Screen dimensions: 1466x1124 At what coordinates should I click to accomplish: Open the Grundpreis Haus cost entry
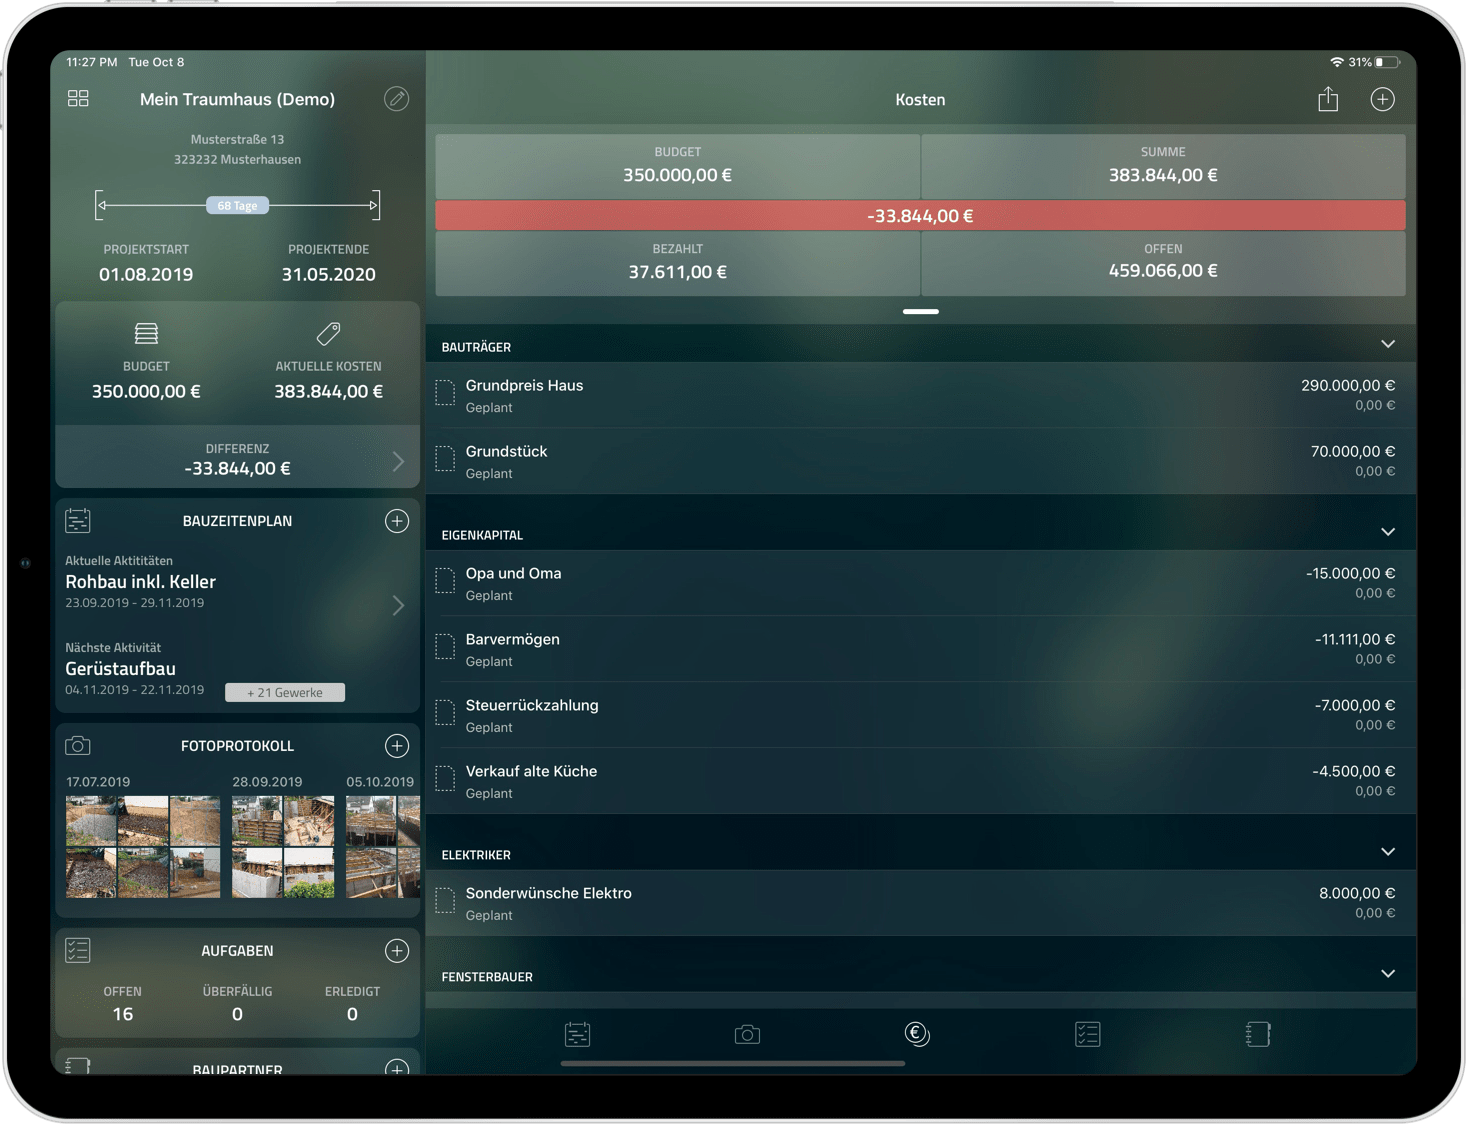tap(921, 395)
